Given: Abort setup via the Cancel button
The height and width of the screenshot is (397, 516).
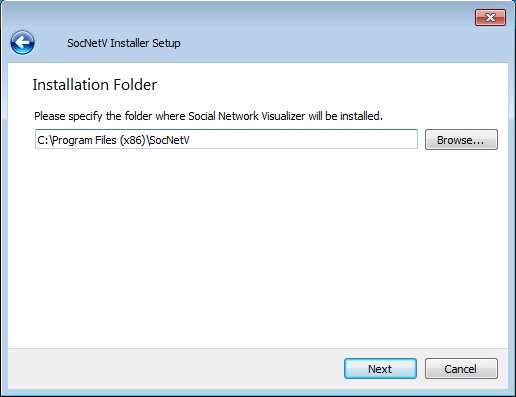Looking at the screenshot, I should pyautogui.click(x=461, y=369).
